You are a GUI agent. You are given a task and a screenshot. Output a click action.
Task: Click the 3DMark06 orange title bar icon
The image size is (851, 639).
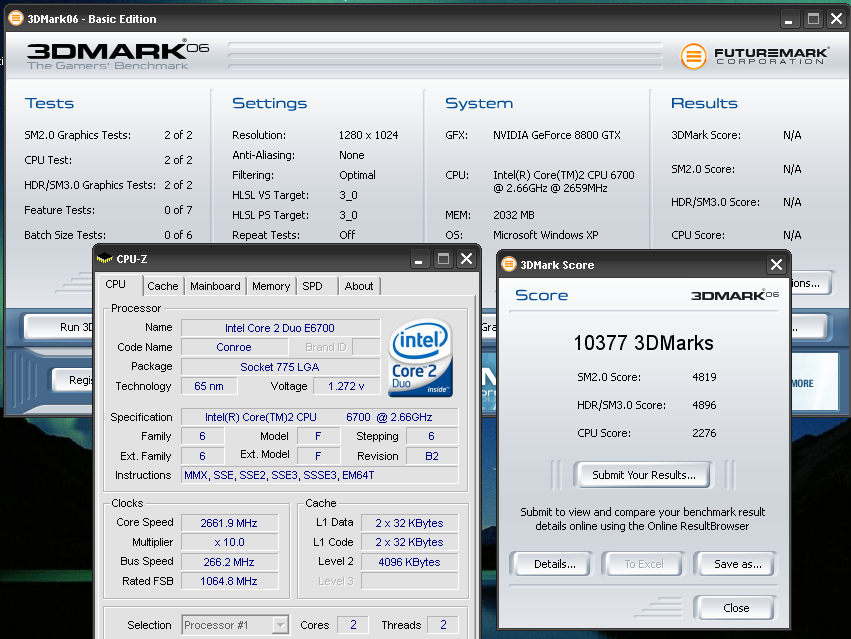[16, 18]
